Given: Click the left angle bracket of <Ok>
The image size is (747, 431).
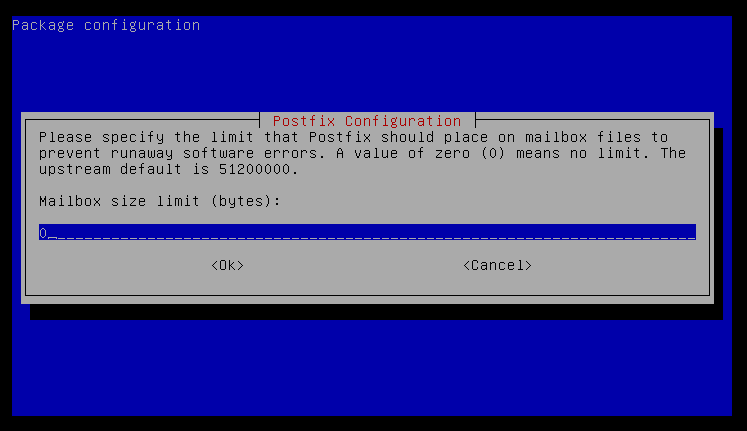Looking at the screenshot, I should pos(215,265).
